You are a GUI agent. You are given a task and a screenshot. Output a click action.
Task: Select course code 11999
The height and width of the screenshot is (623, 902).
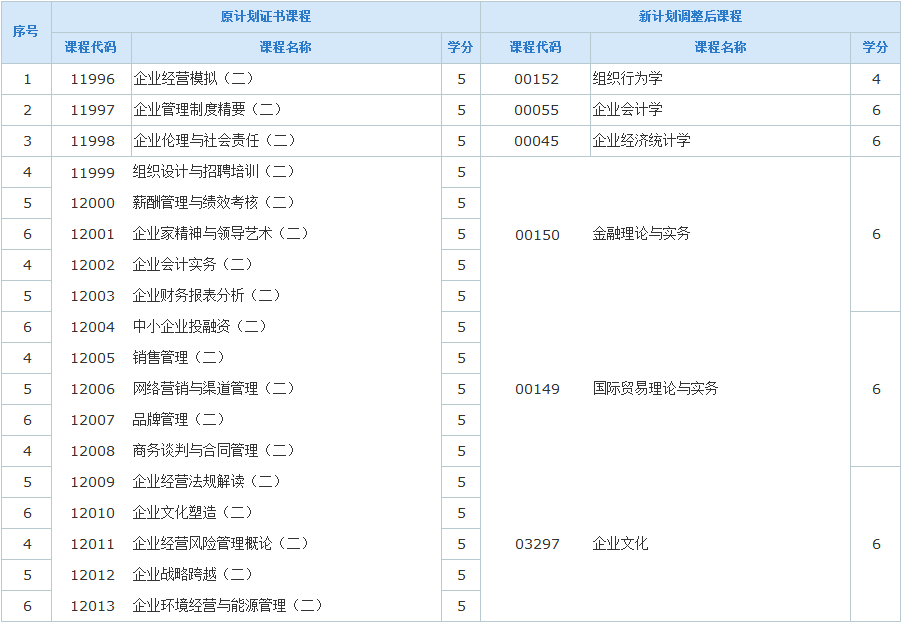pos(92,172)
